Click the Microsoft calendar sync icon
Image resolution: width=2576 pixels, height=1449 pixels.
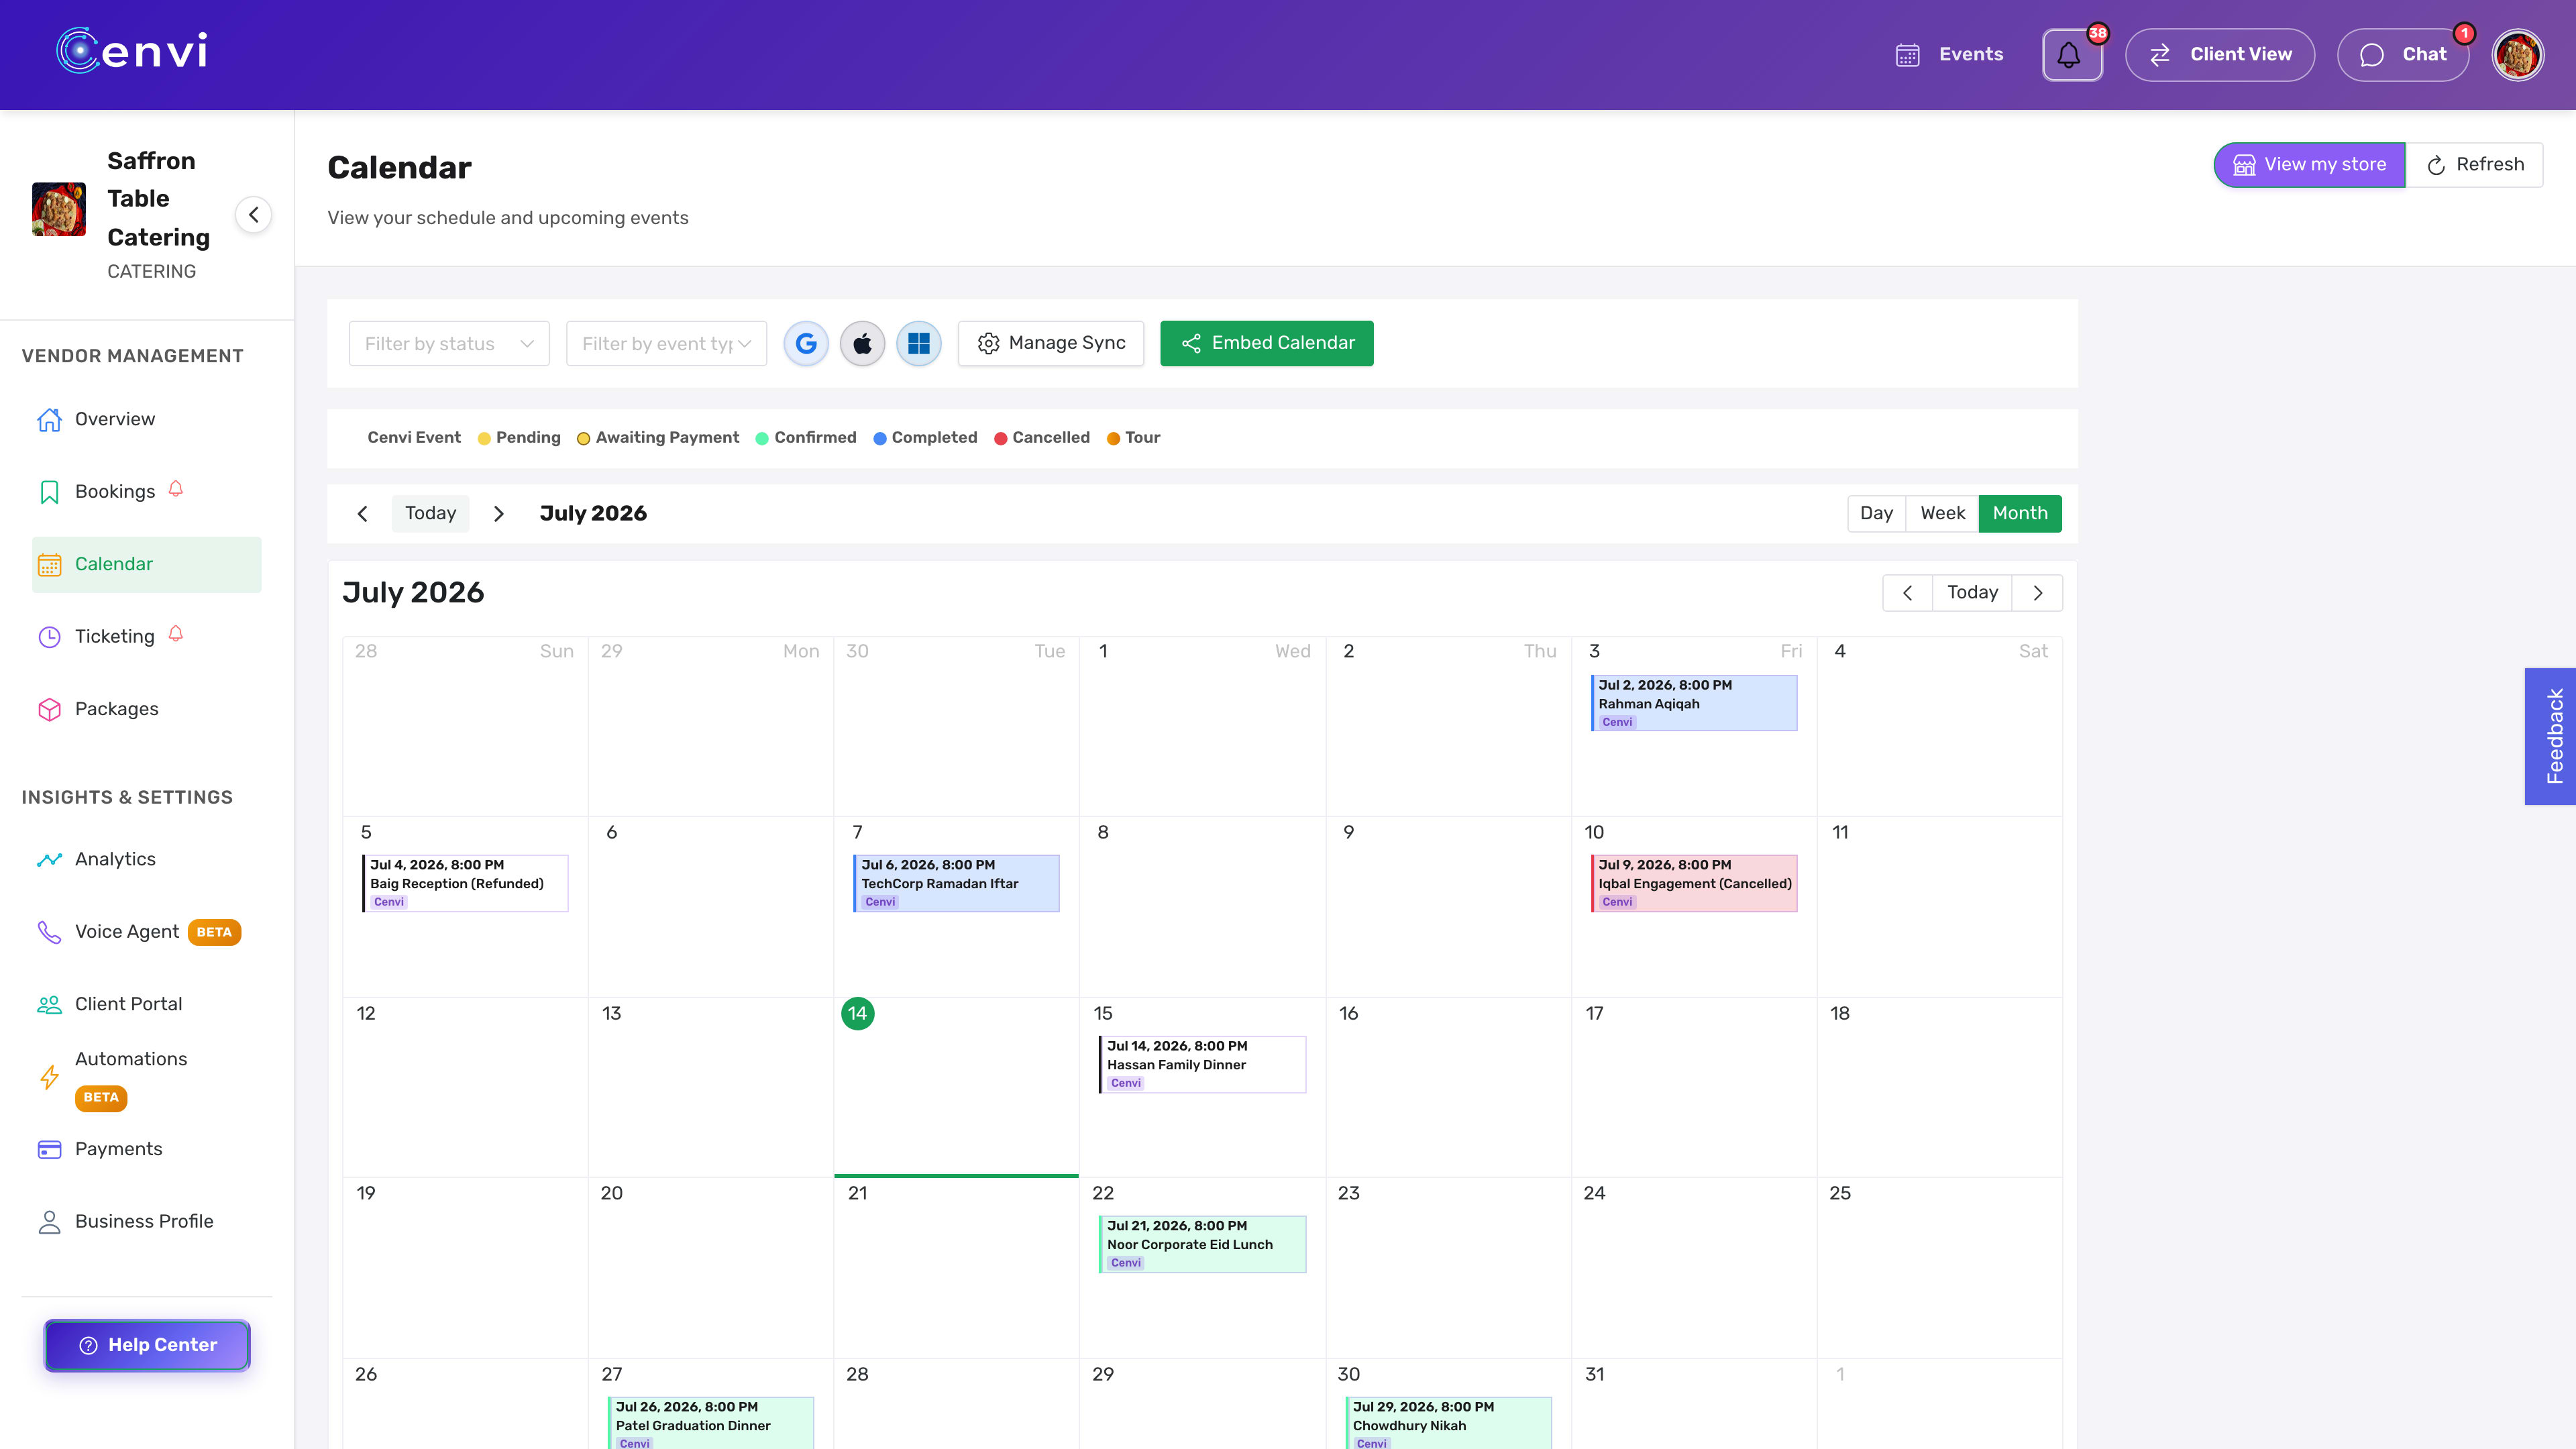[919, 343]
